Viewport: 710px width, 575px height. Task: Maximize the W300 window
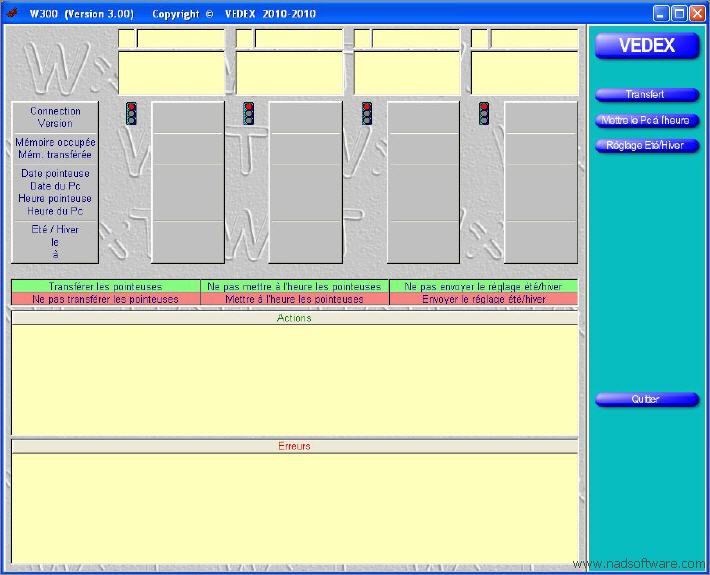(679, 14)
